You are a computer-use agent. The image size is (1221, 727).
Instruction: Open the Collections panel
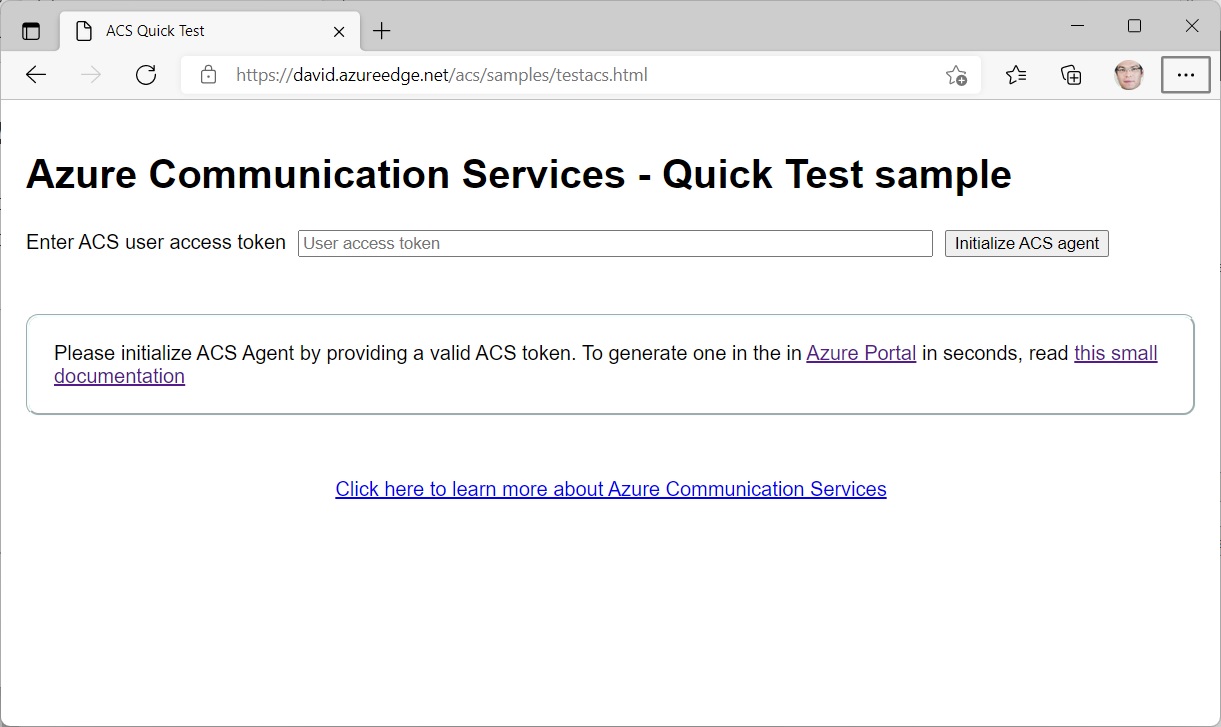tap(1071, 75)
